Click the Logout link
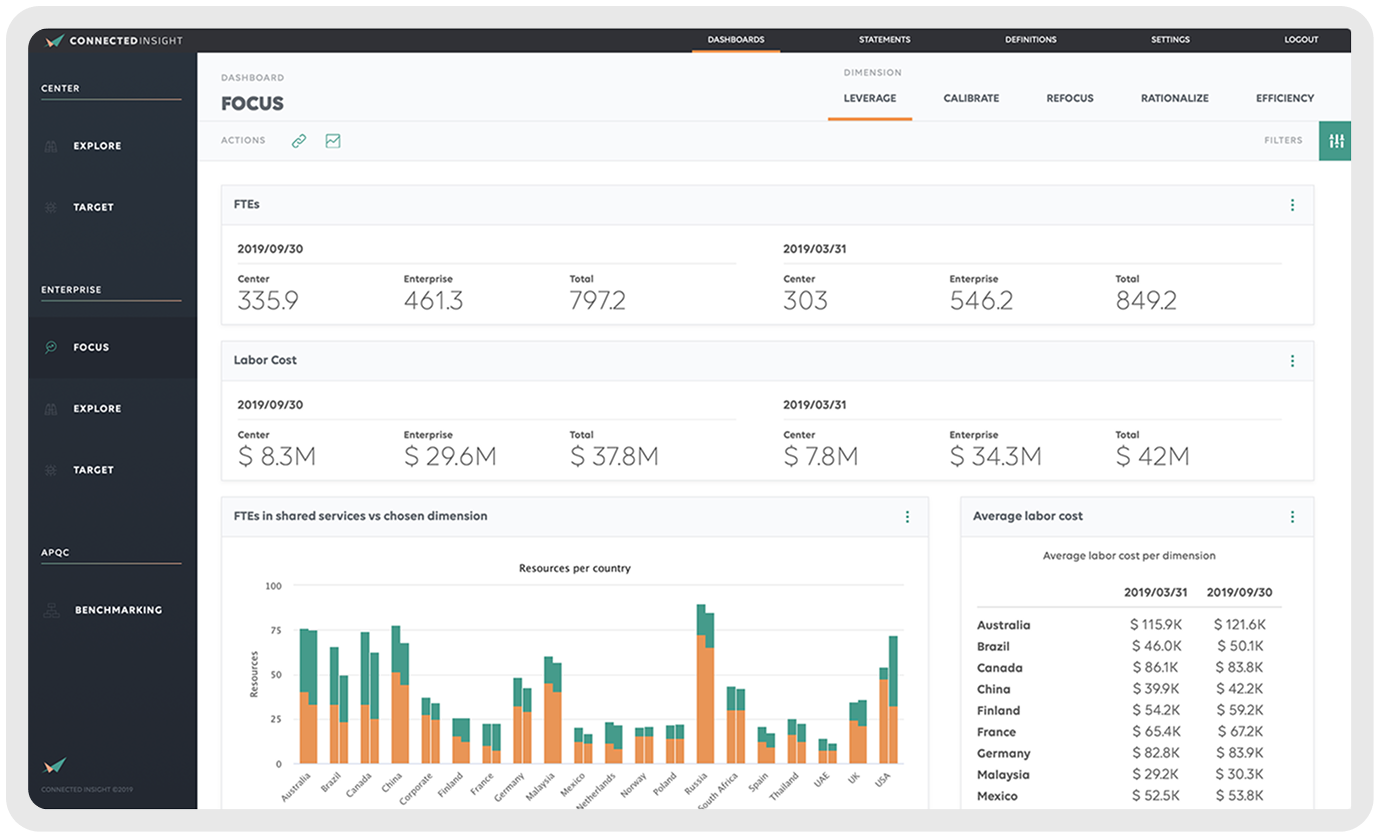 [1301, 40]
